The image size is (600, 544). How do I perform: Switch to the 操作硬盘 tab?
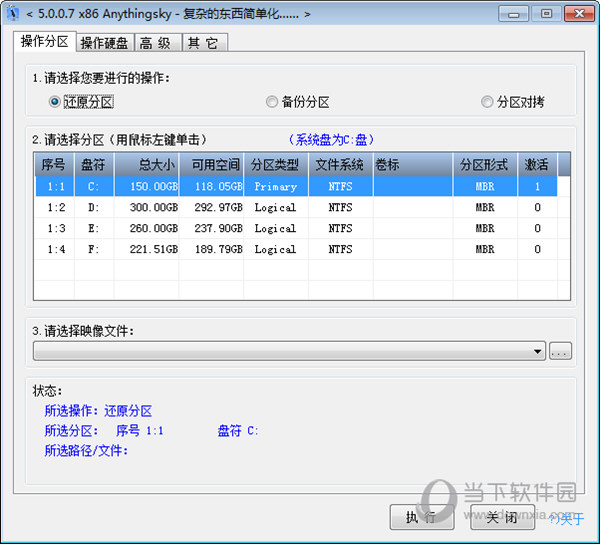click(104, 43)
